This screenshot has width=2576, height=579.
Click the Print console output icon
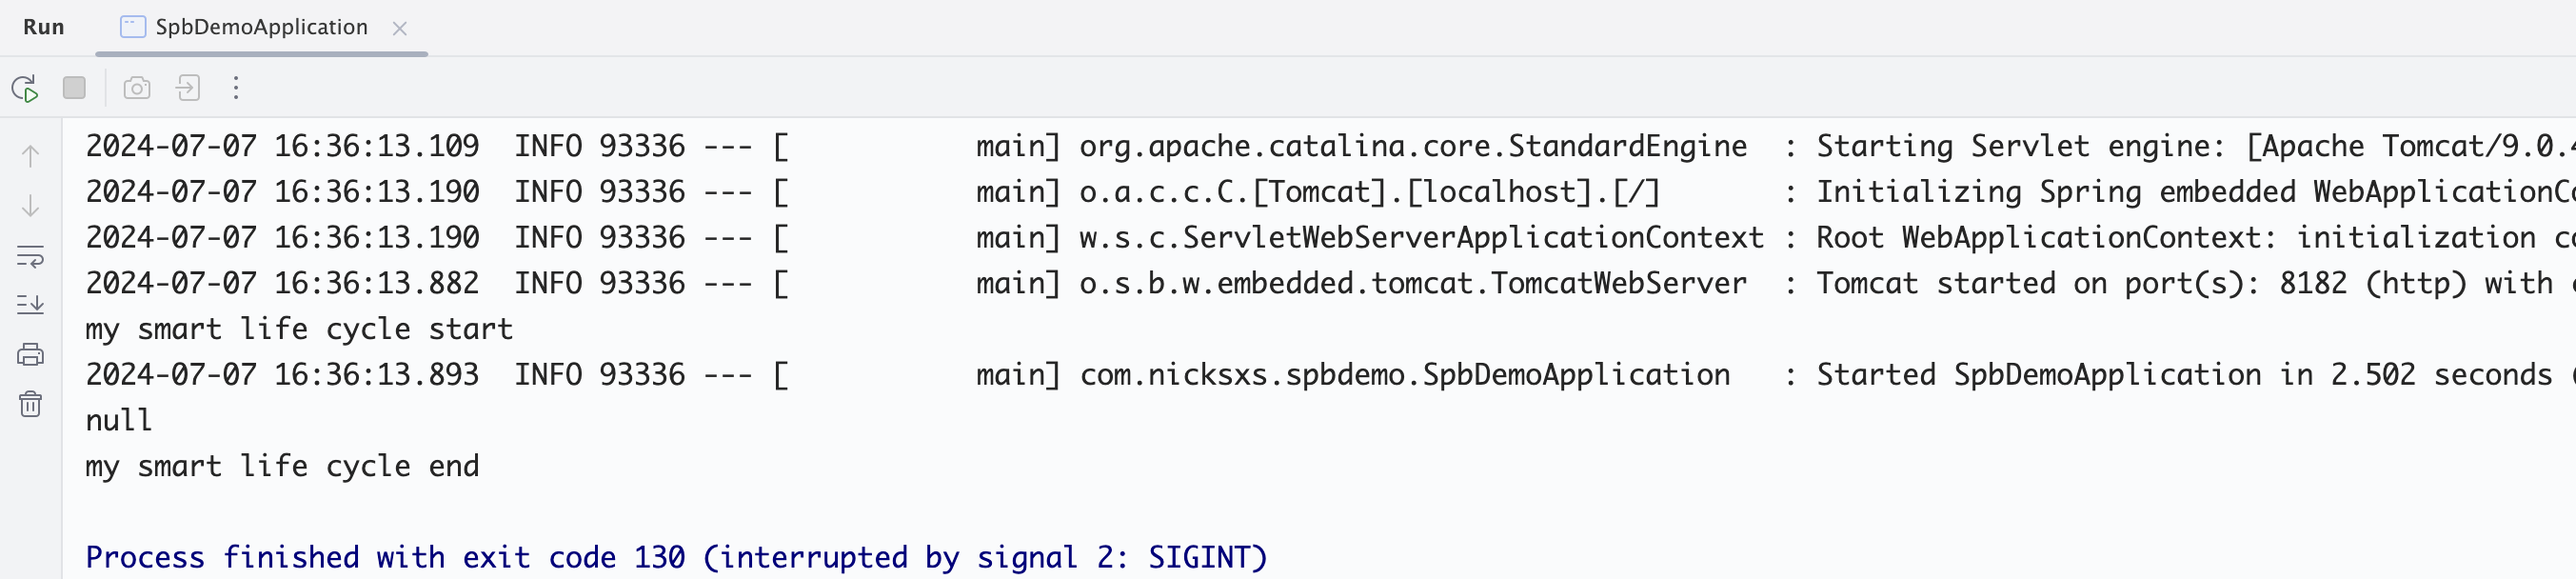31,354
